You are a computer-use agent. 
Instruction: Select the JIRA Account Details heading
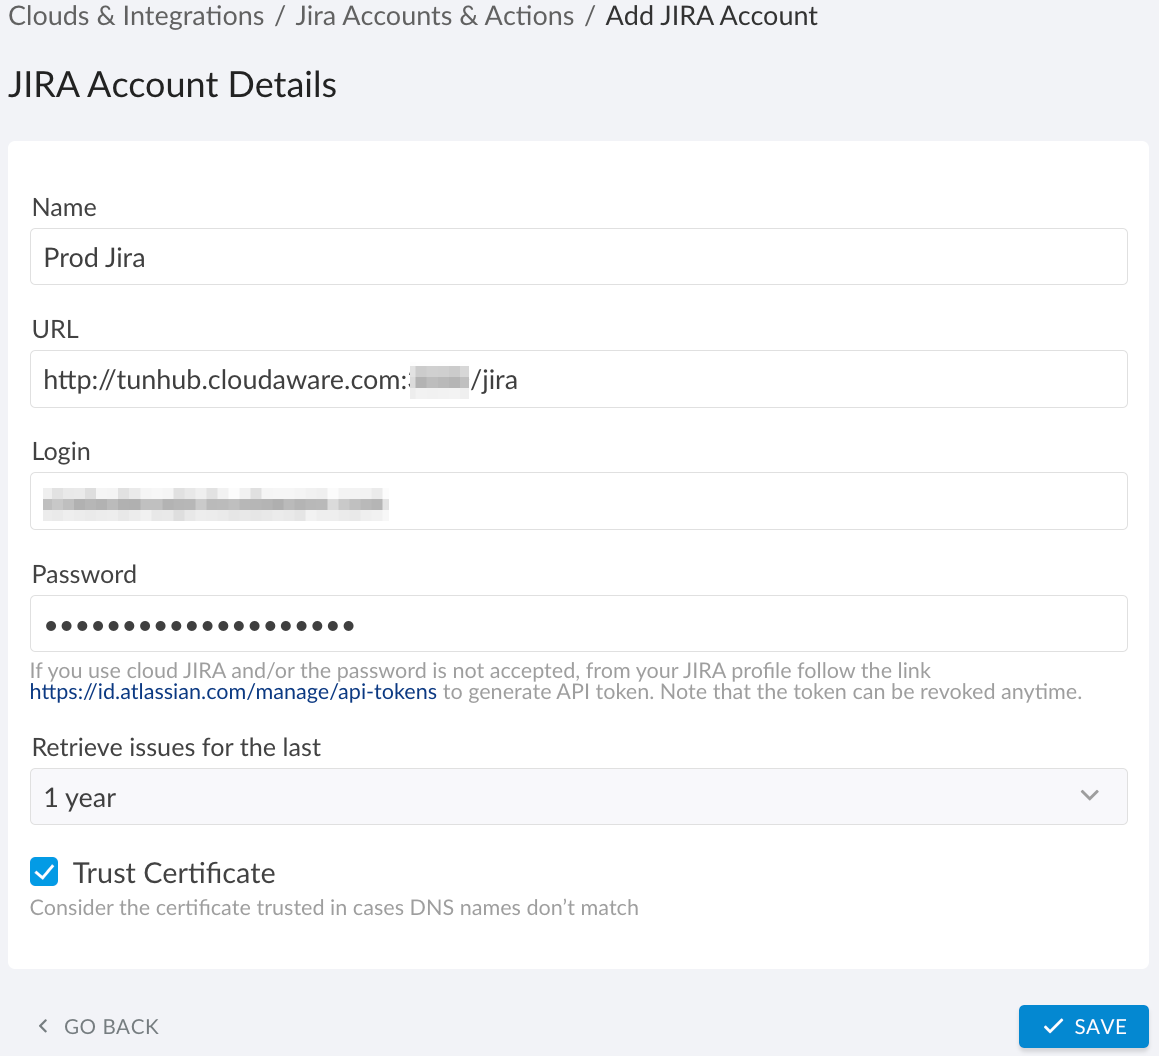coord(171,84)
